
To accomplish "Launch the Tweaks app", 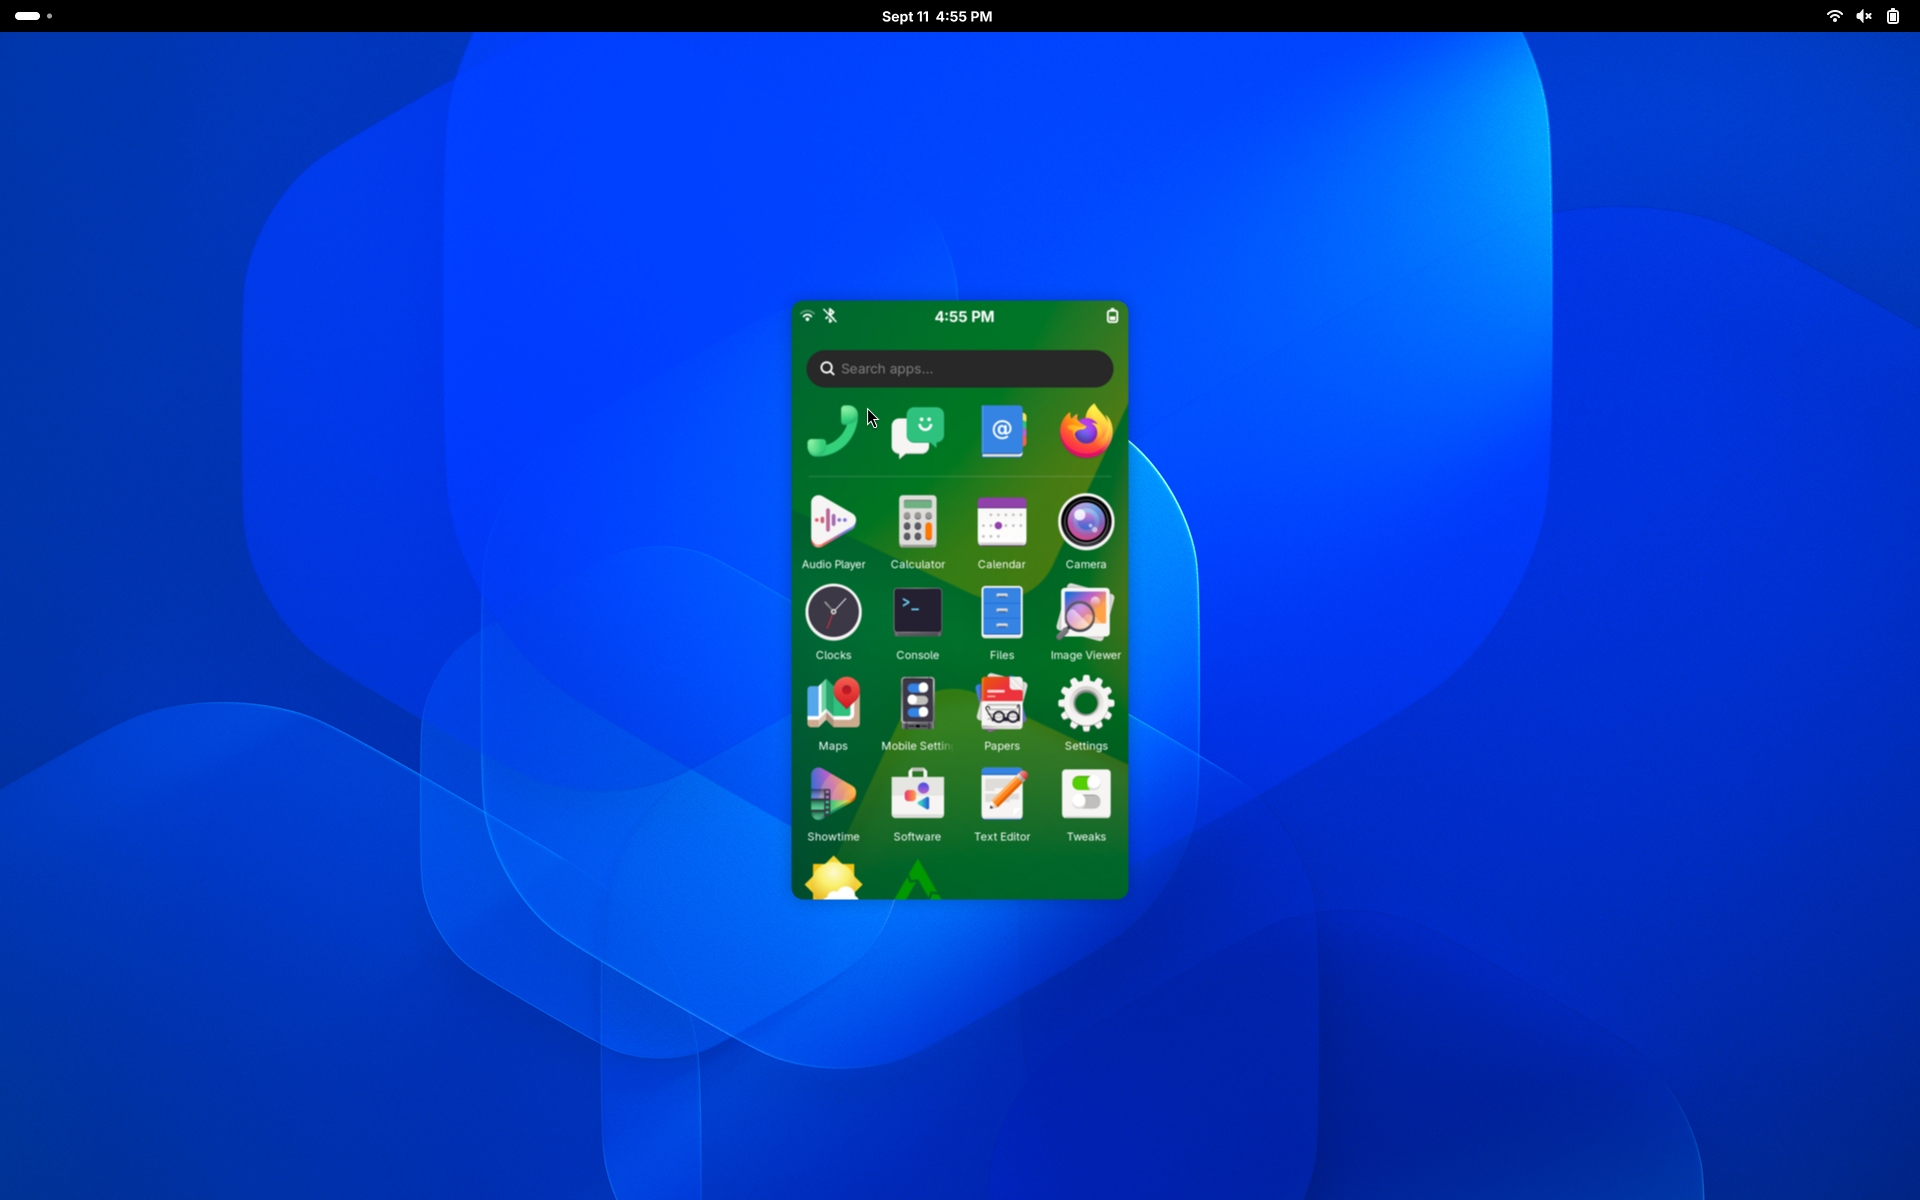I will [1086, 795].
